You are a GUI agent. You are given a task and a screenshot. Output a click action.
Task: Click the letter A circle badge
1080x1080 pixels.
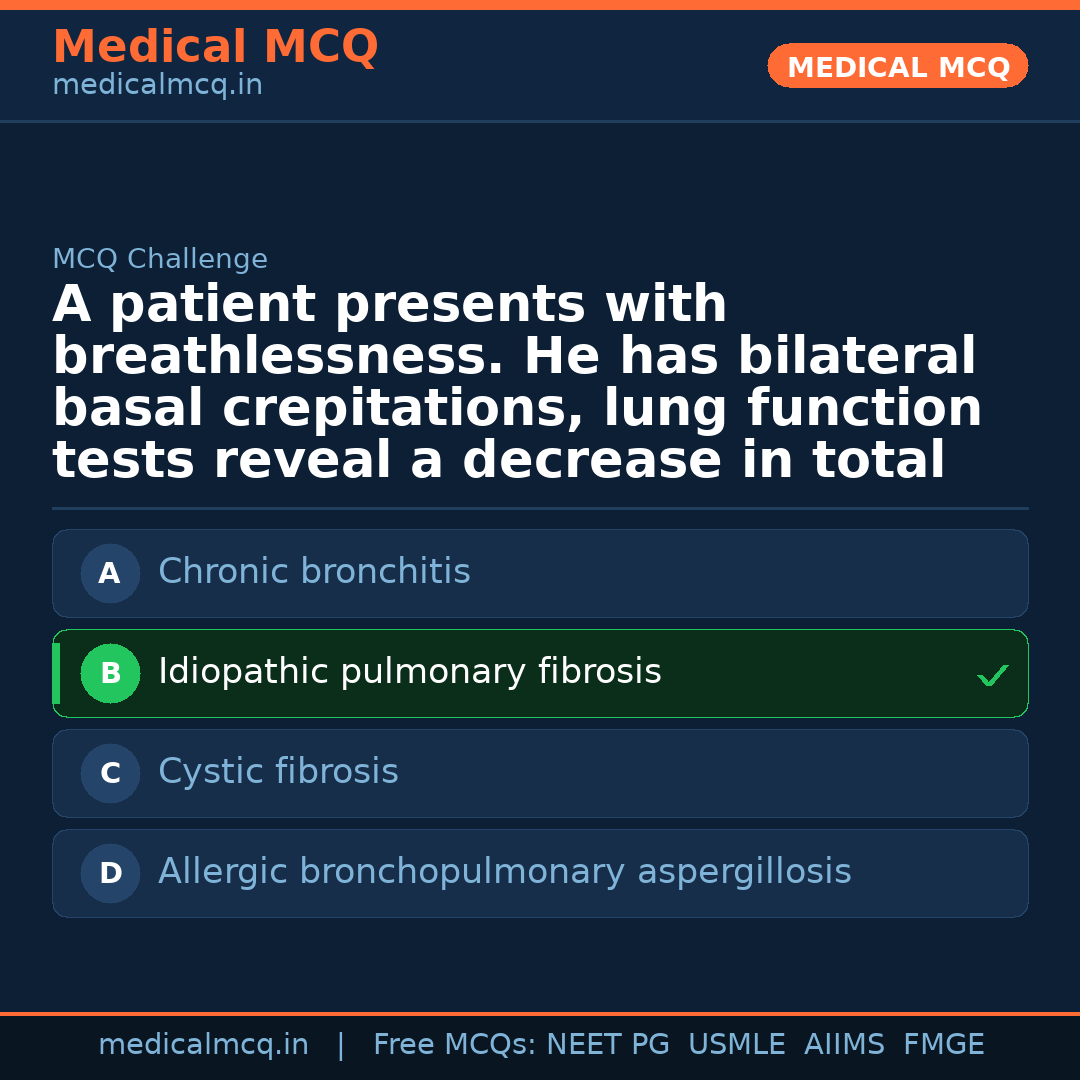coord(110,573)
